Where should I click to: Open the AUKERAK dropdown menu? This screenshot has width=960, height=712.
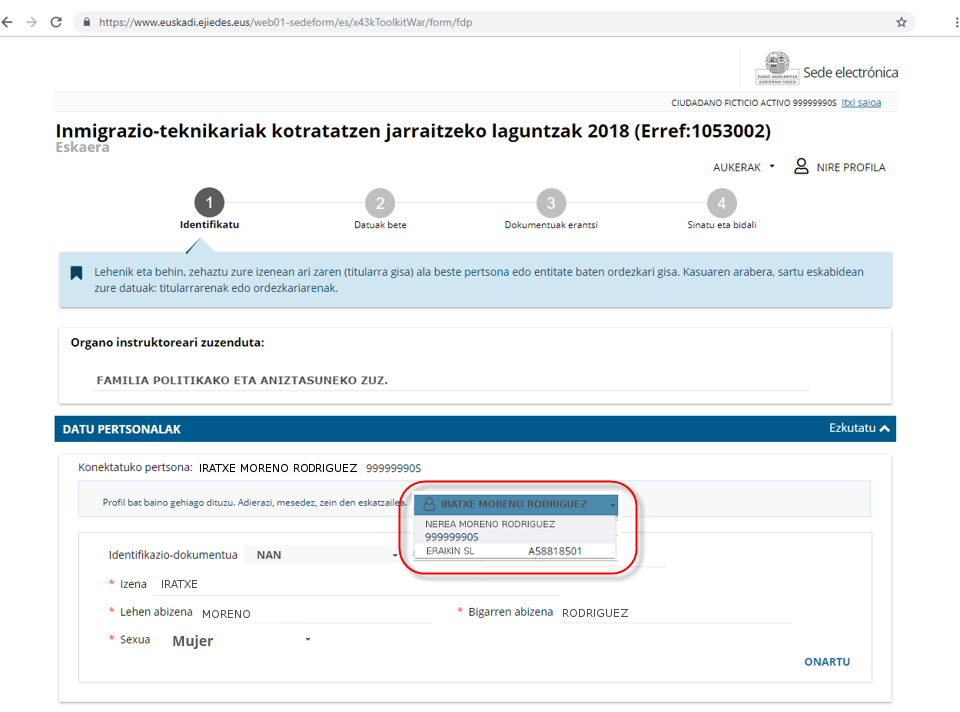click(743, 167)
